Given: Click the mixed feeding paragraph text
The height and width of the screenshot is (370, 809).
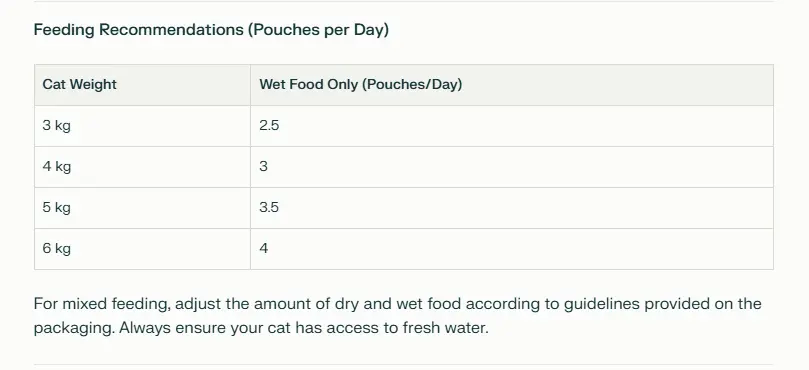Looking at the screenshot, I should pyautogui.click(x=397, y=315).
